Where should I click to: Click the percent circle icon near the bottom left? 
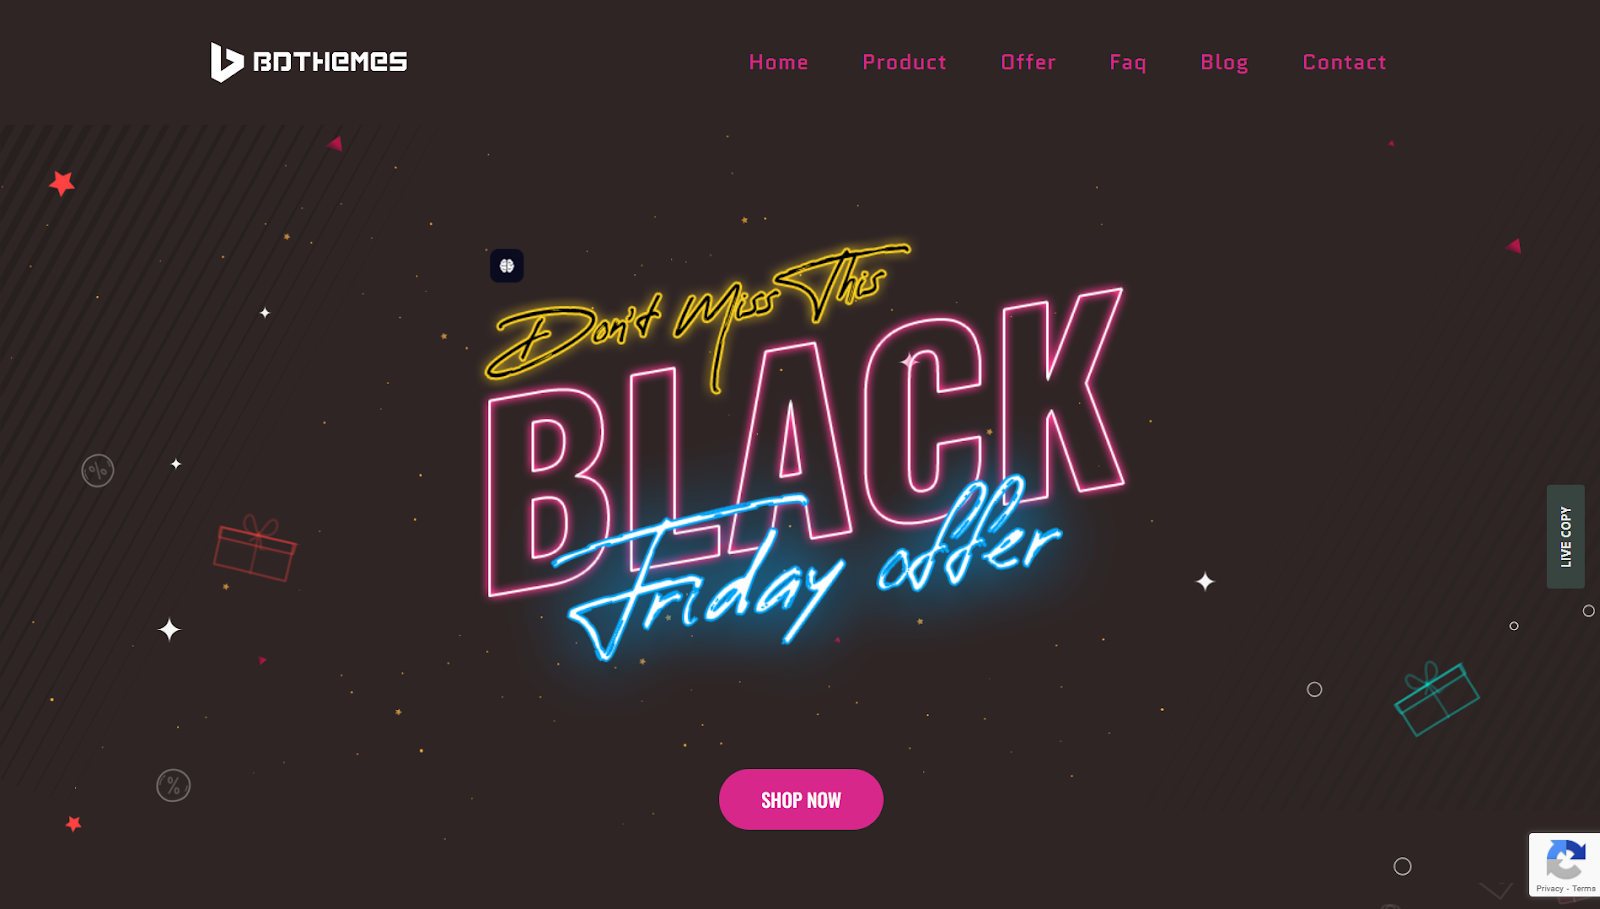coord(173,785)
